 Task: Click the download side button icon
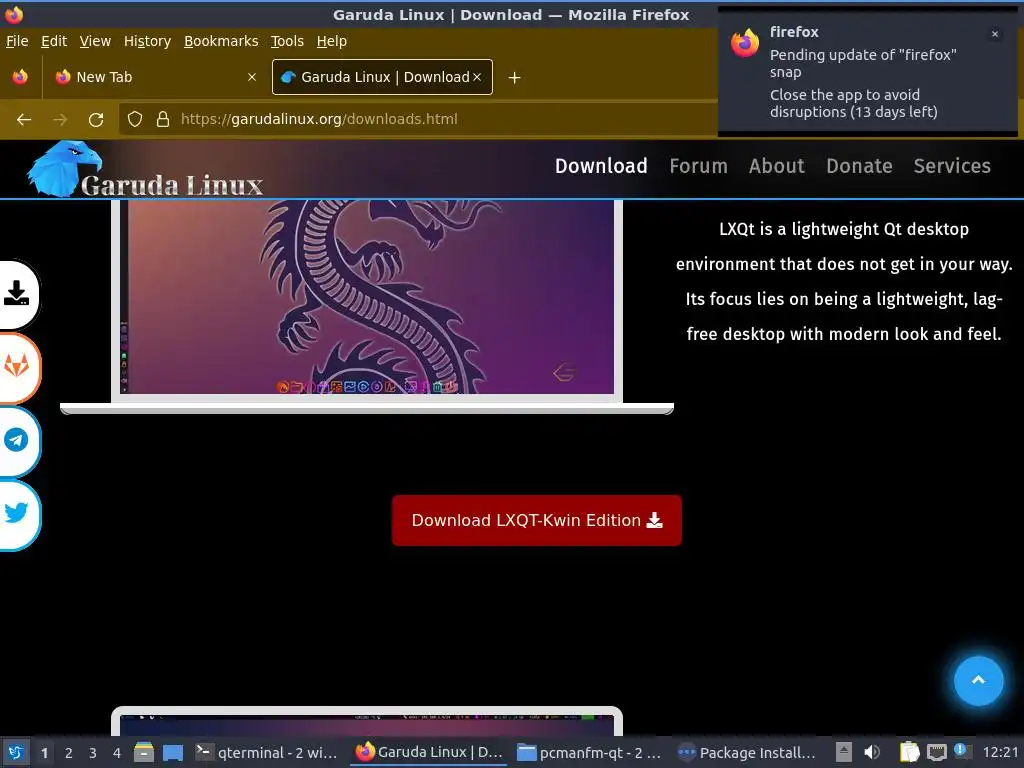16,294
